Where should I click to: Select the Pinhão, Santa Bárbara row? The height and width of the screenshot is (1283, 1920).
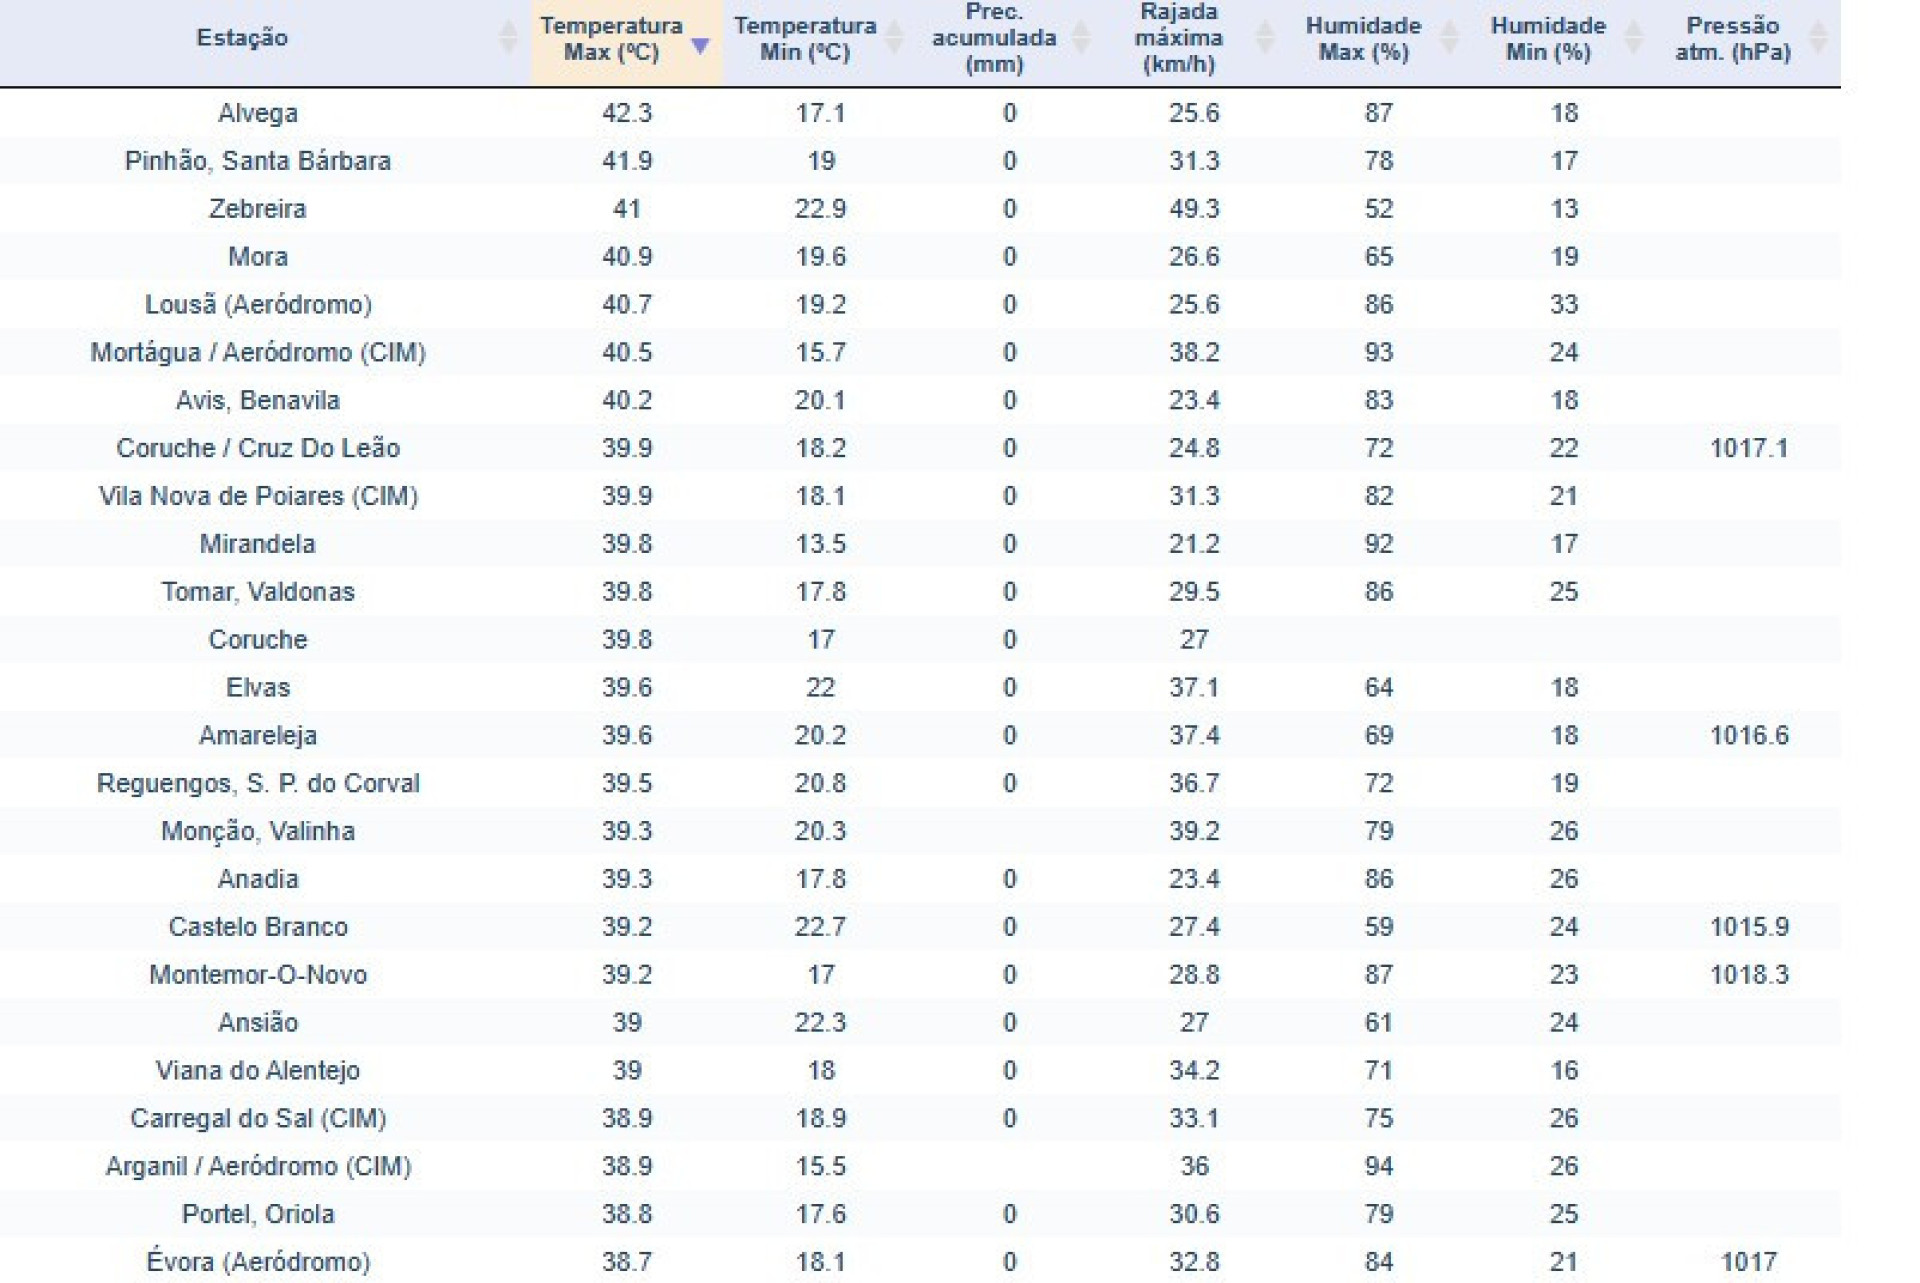click(x=920, y=161)
